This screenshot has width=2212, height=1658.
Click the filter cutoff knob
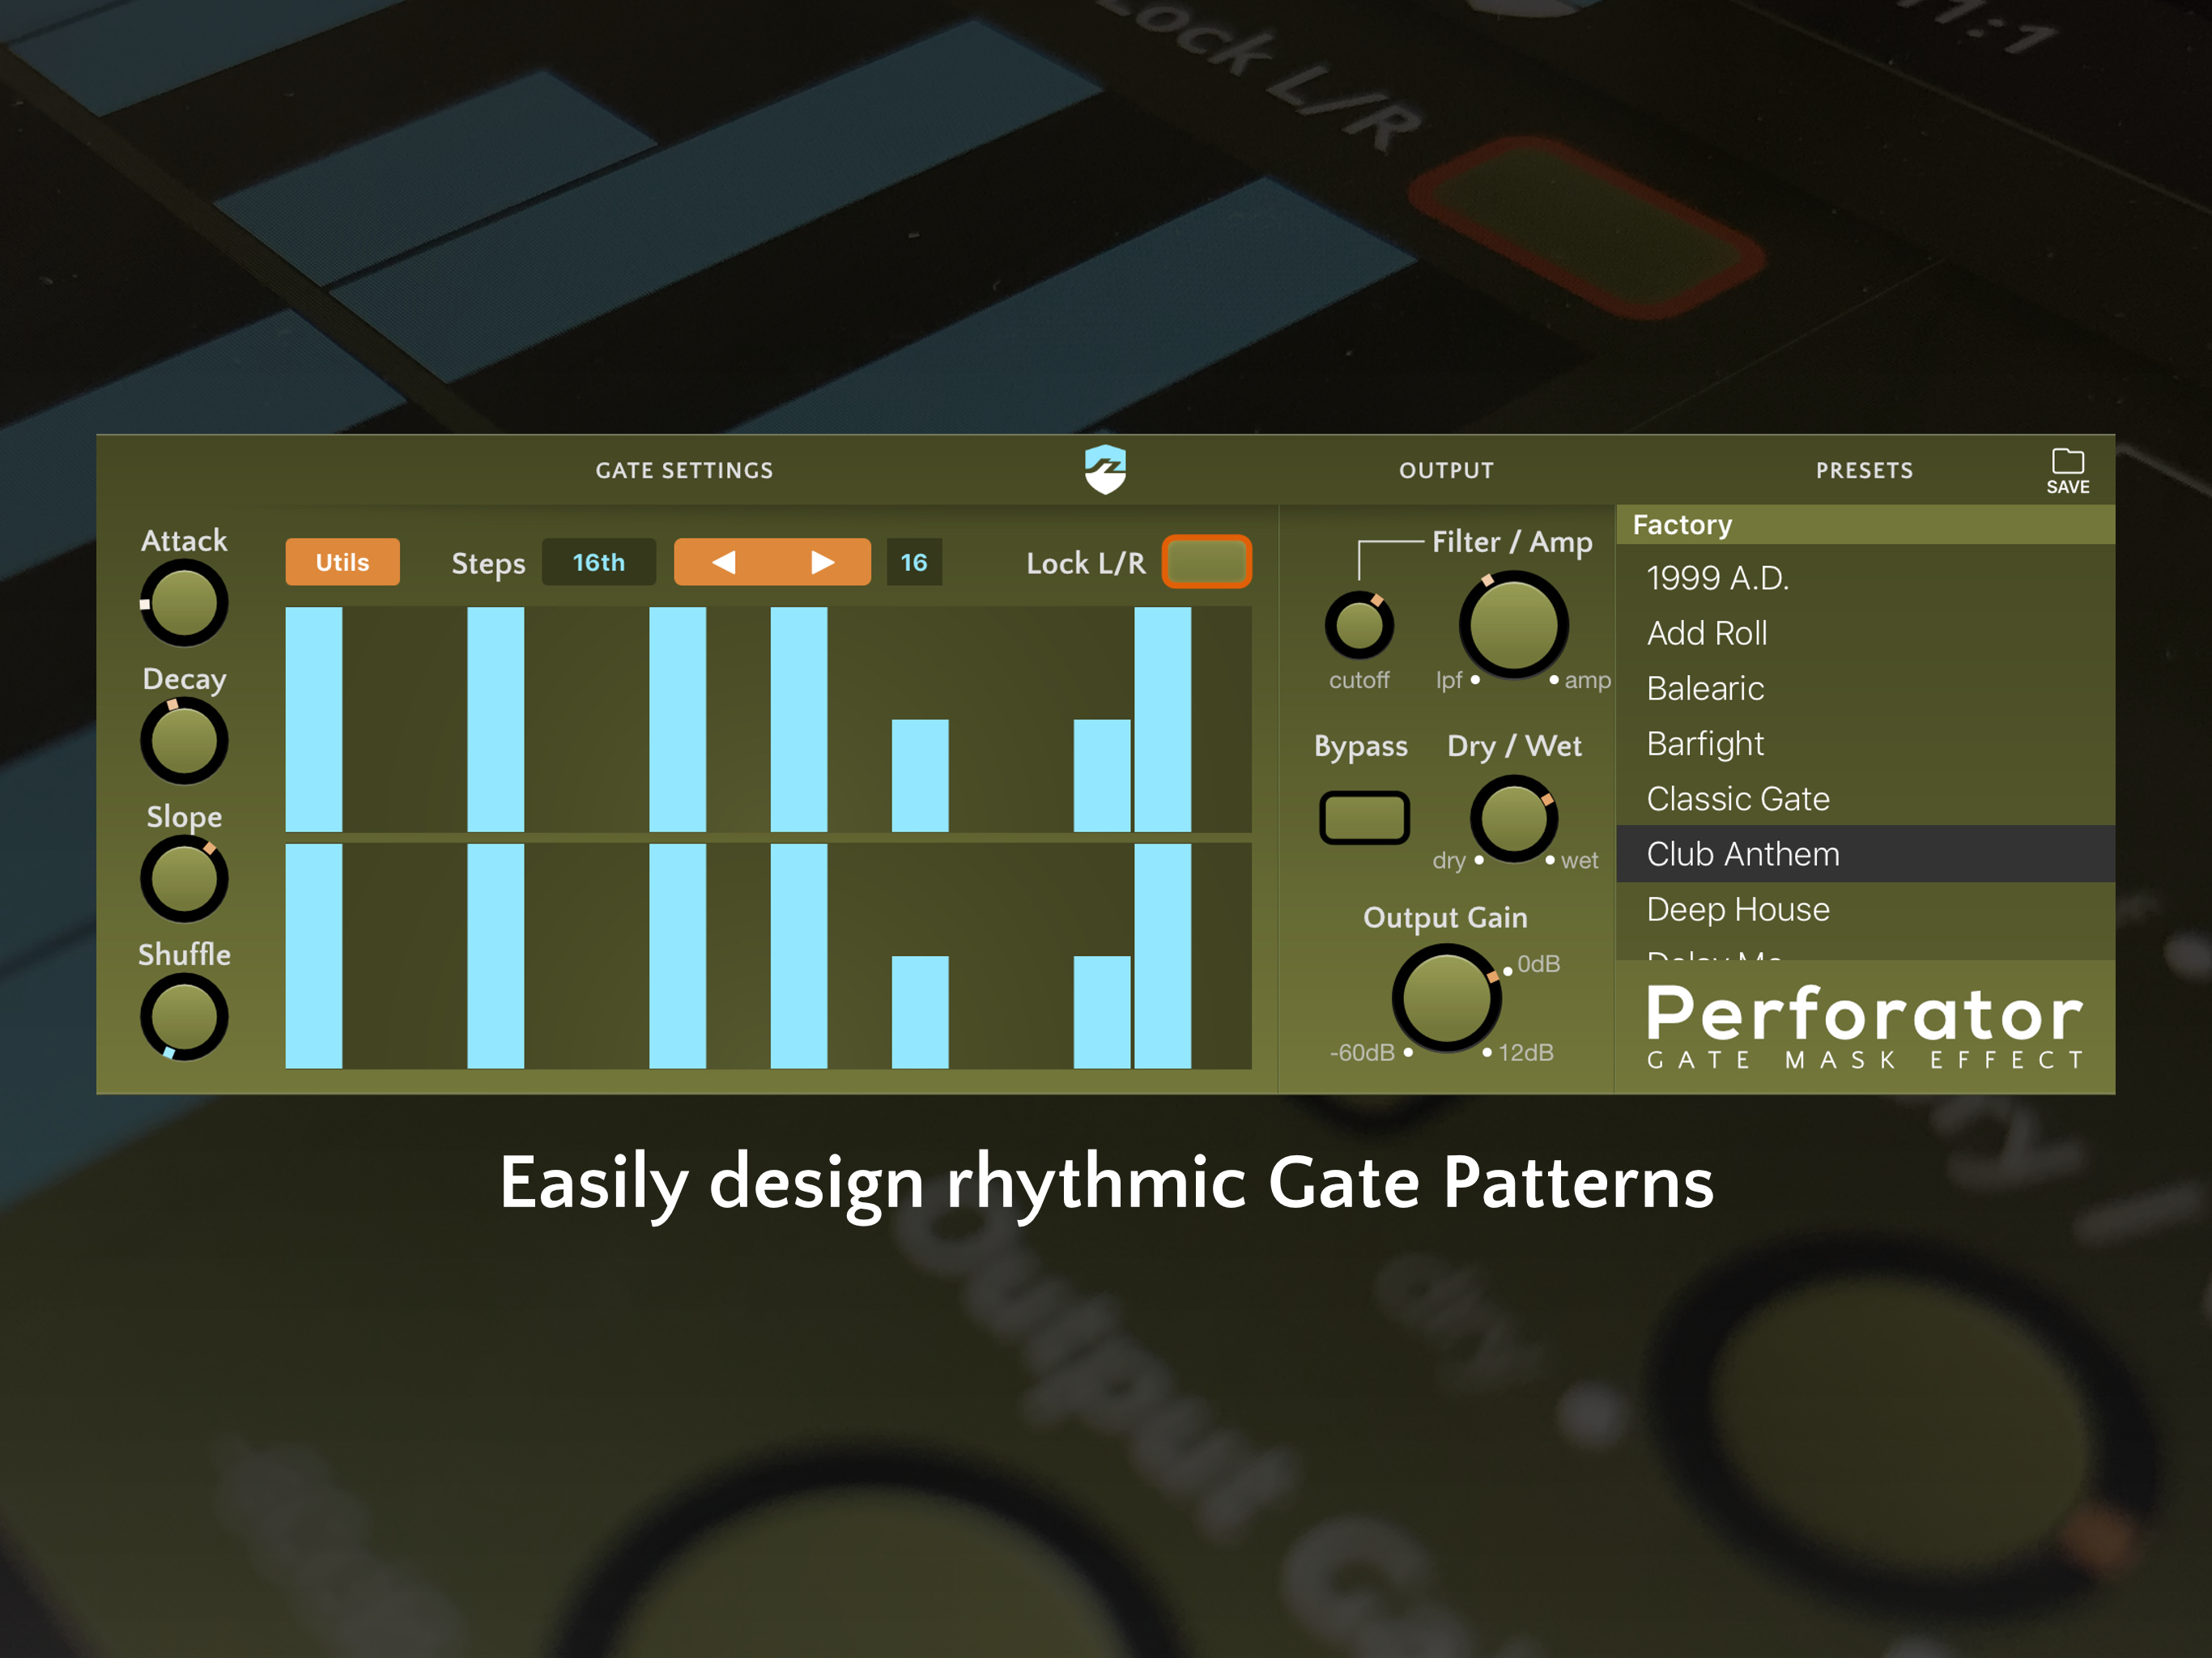[x=1359, y=626]
